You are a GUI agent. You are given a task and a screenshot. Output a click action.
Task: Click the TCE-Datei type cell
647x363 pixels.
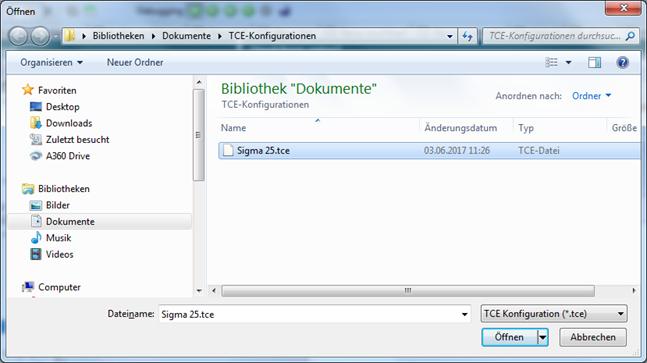click(x=539, y=151)
